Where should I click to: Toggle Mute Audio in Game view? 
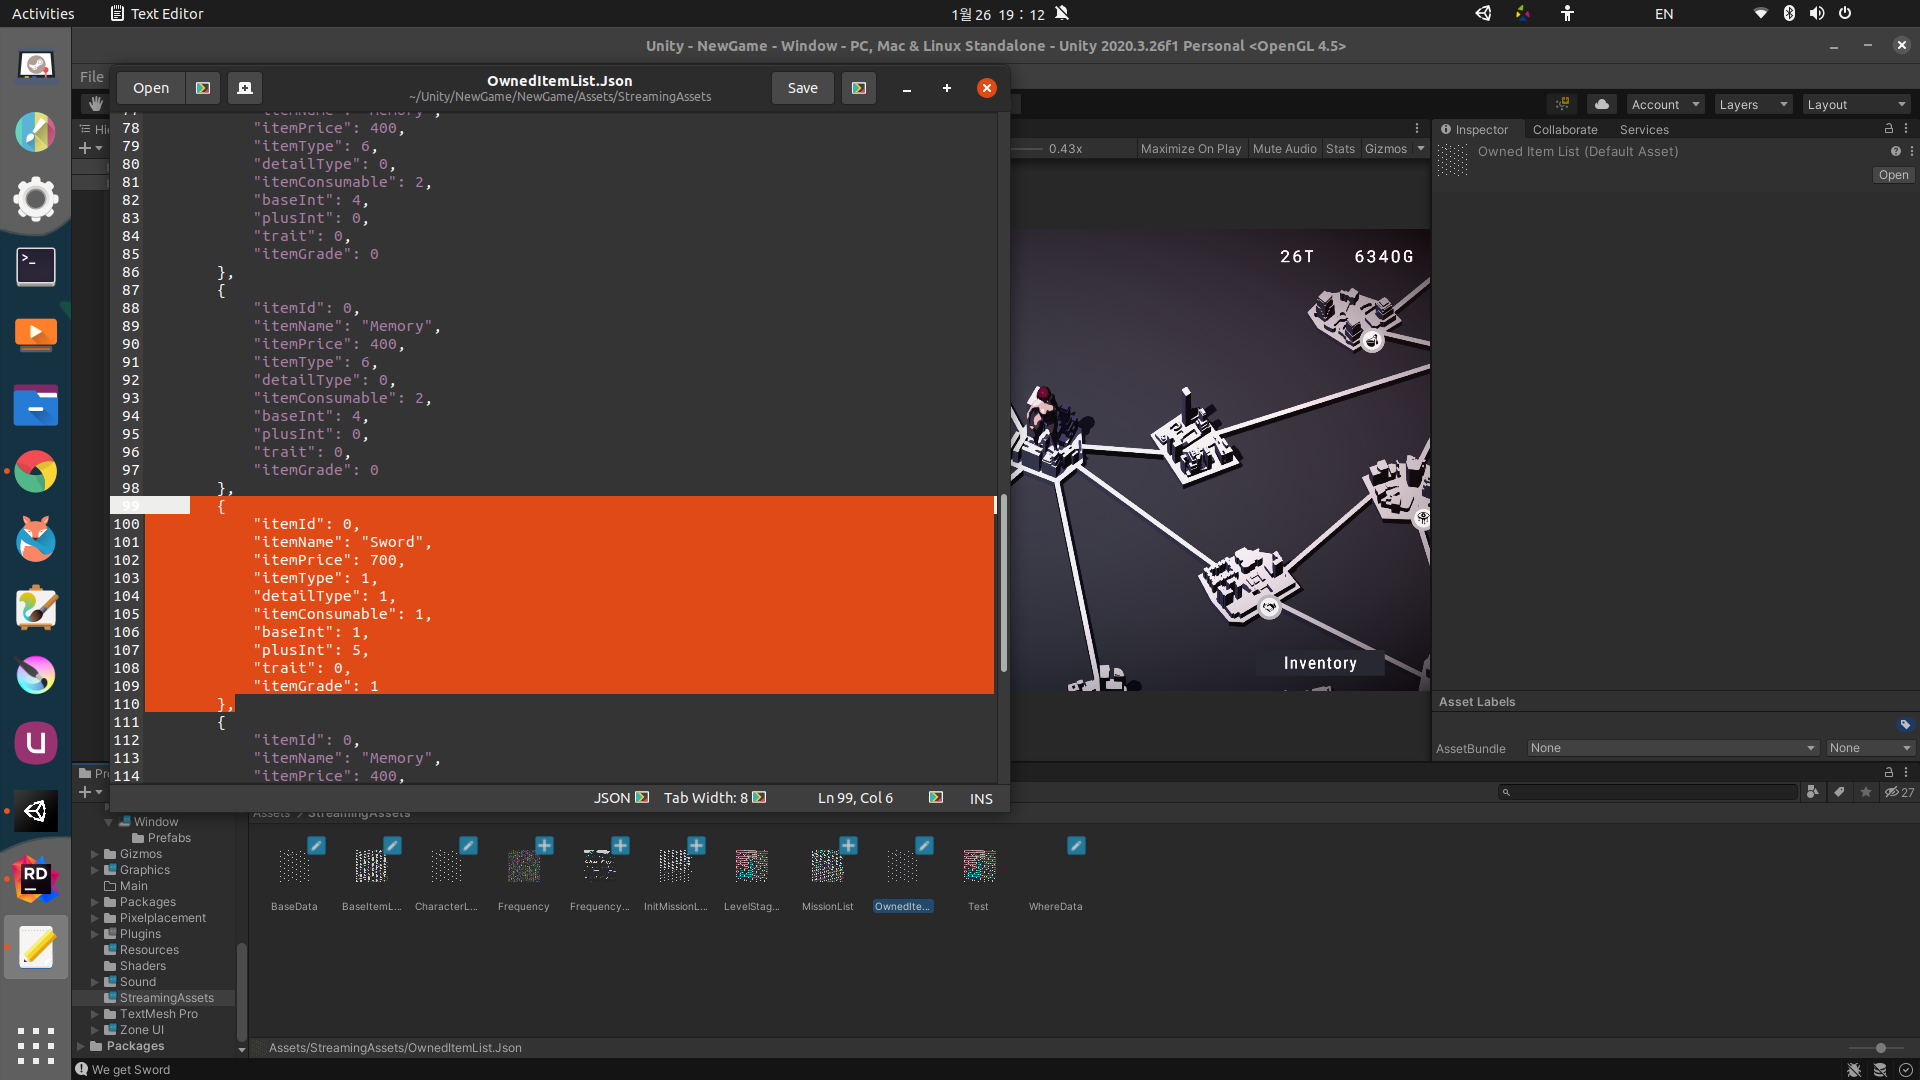coord(1284,149)
